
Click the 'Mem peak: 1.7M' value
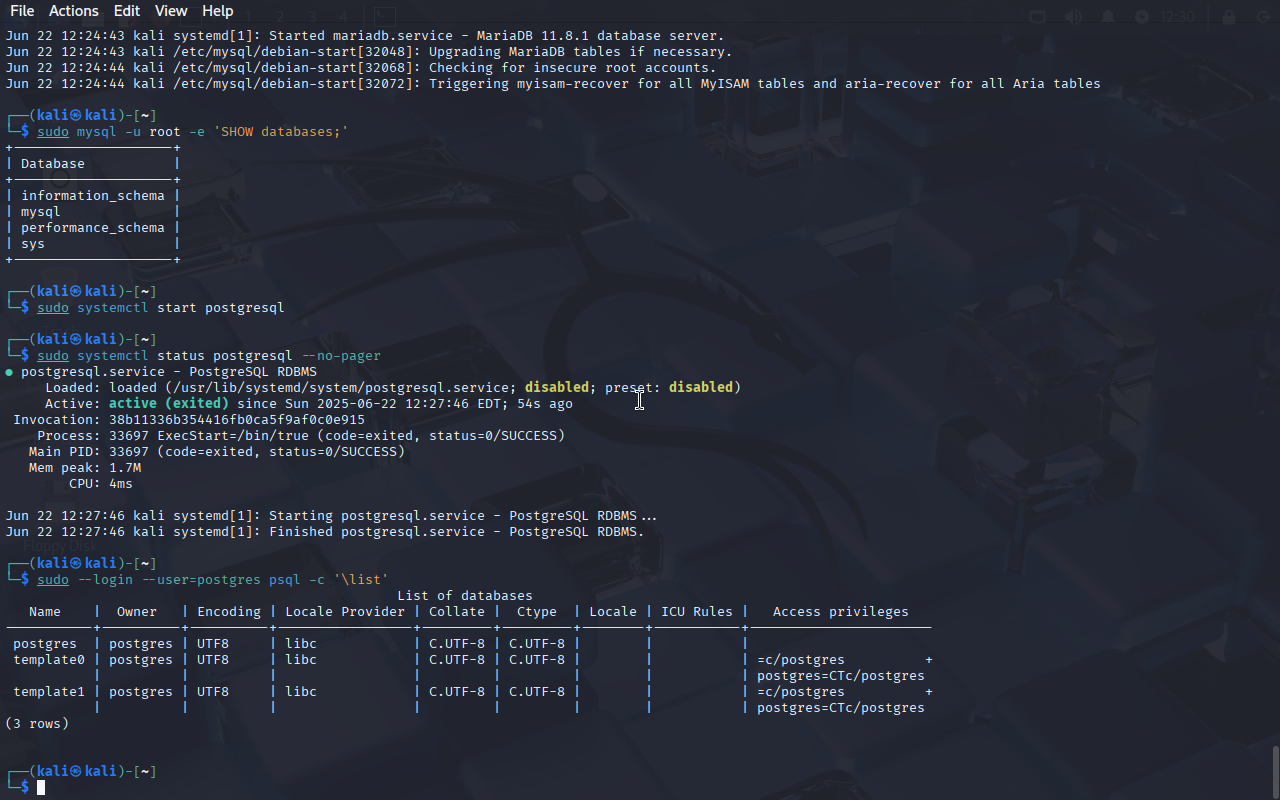[x=85, y=468]
